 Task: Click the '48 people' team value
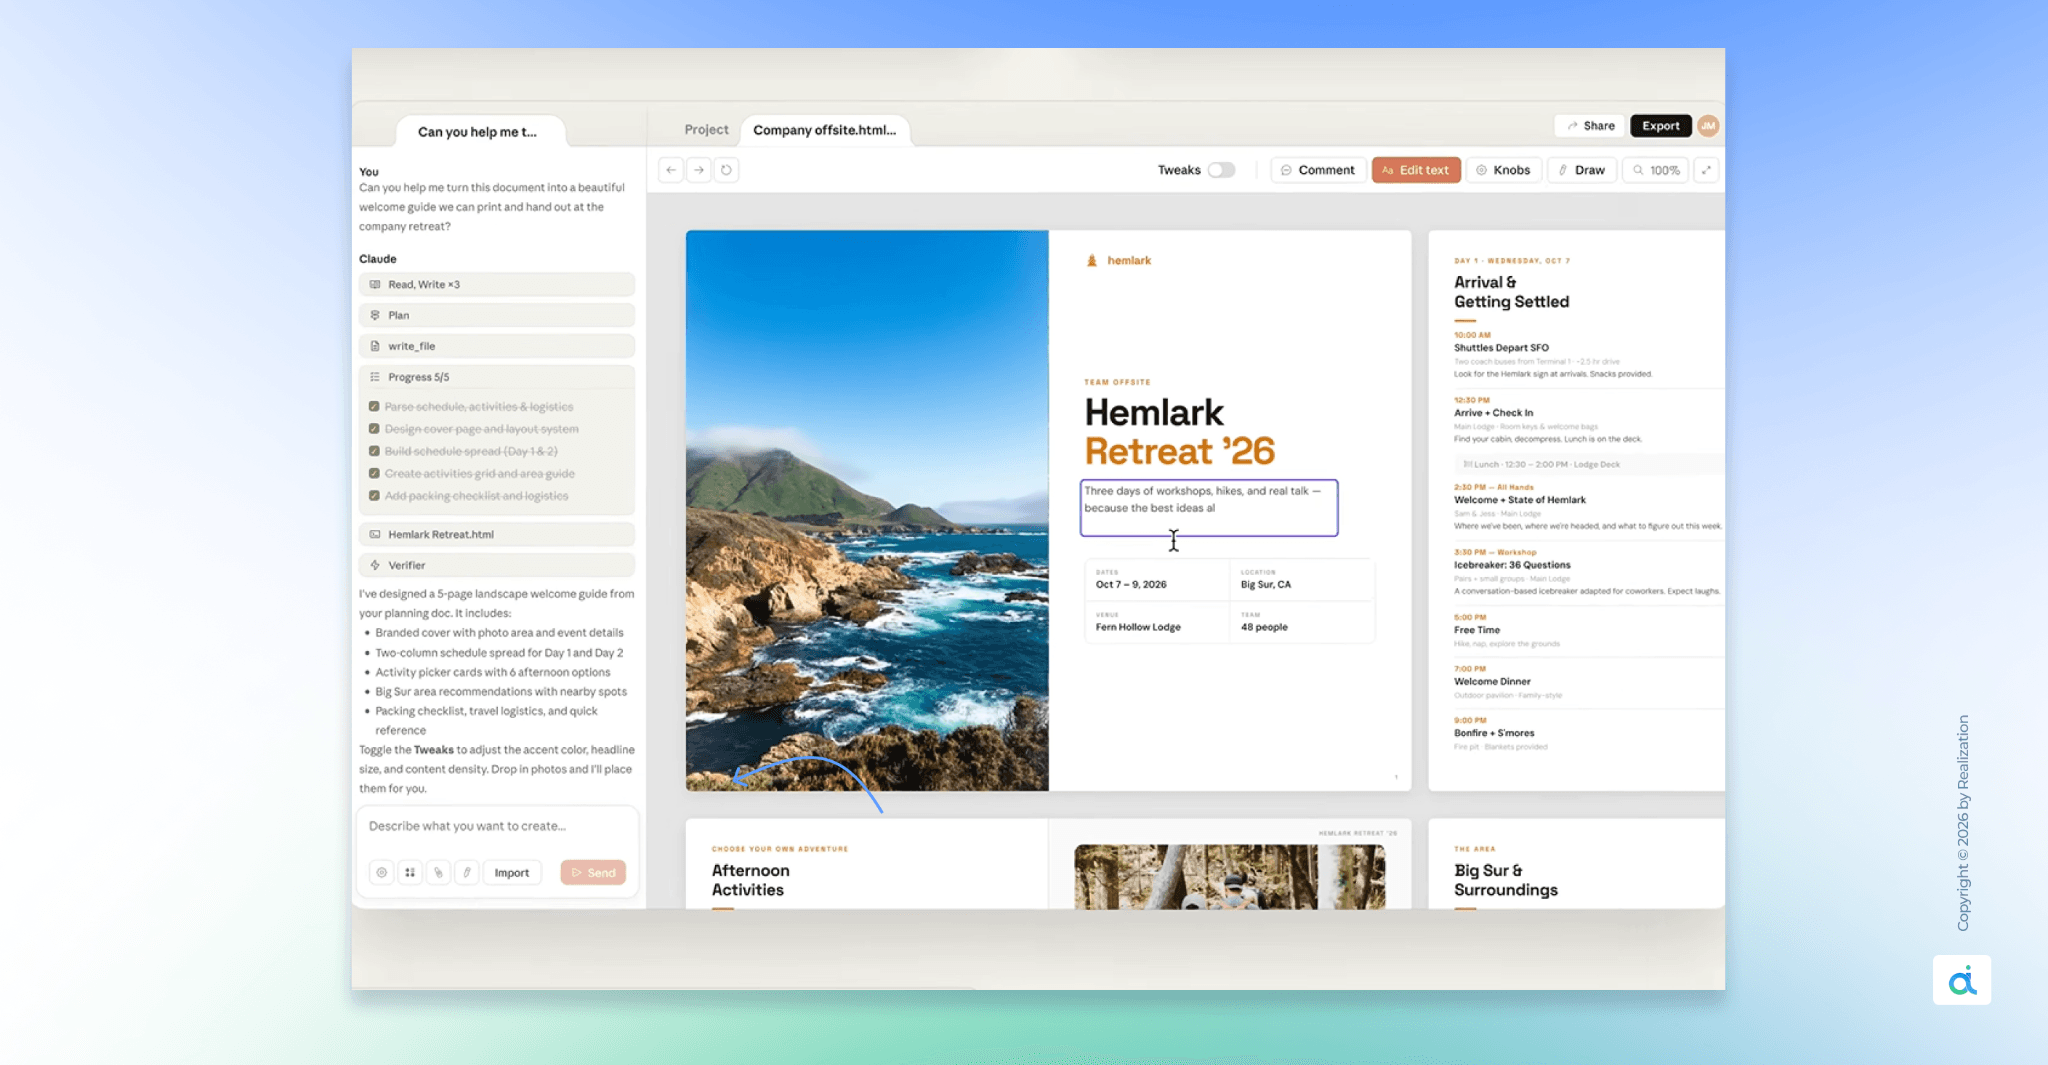coord(1264,628)
